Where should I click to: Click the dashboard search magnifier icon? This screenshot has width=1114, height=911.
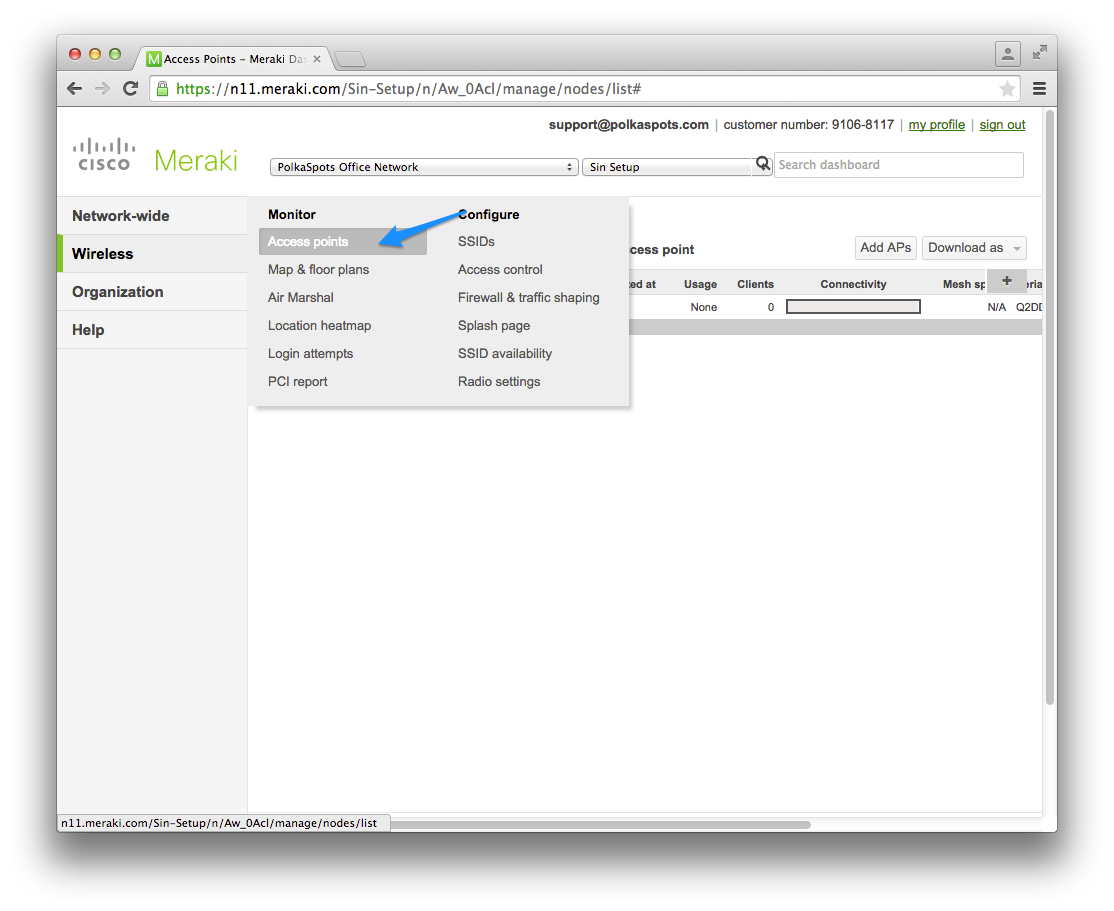pyautogui.click(x=762, y=165)
